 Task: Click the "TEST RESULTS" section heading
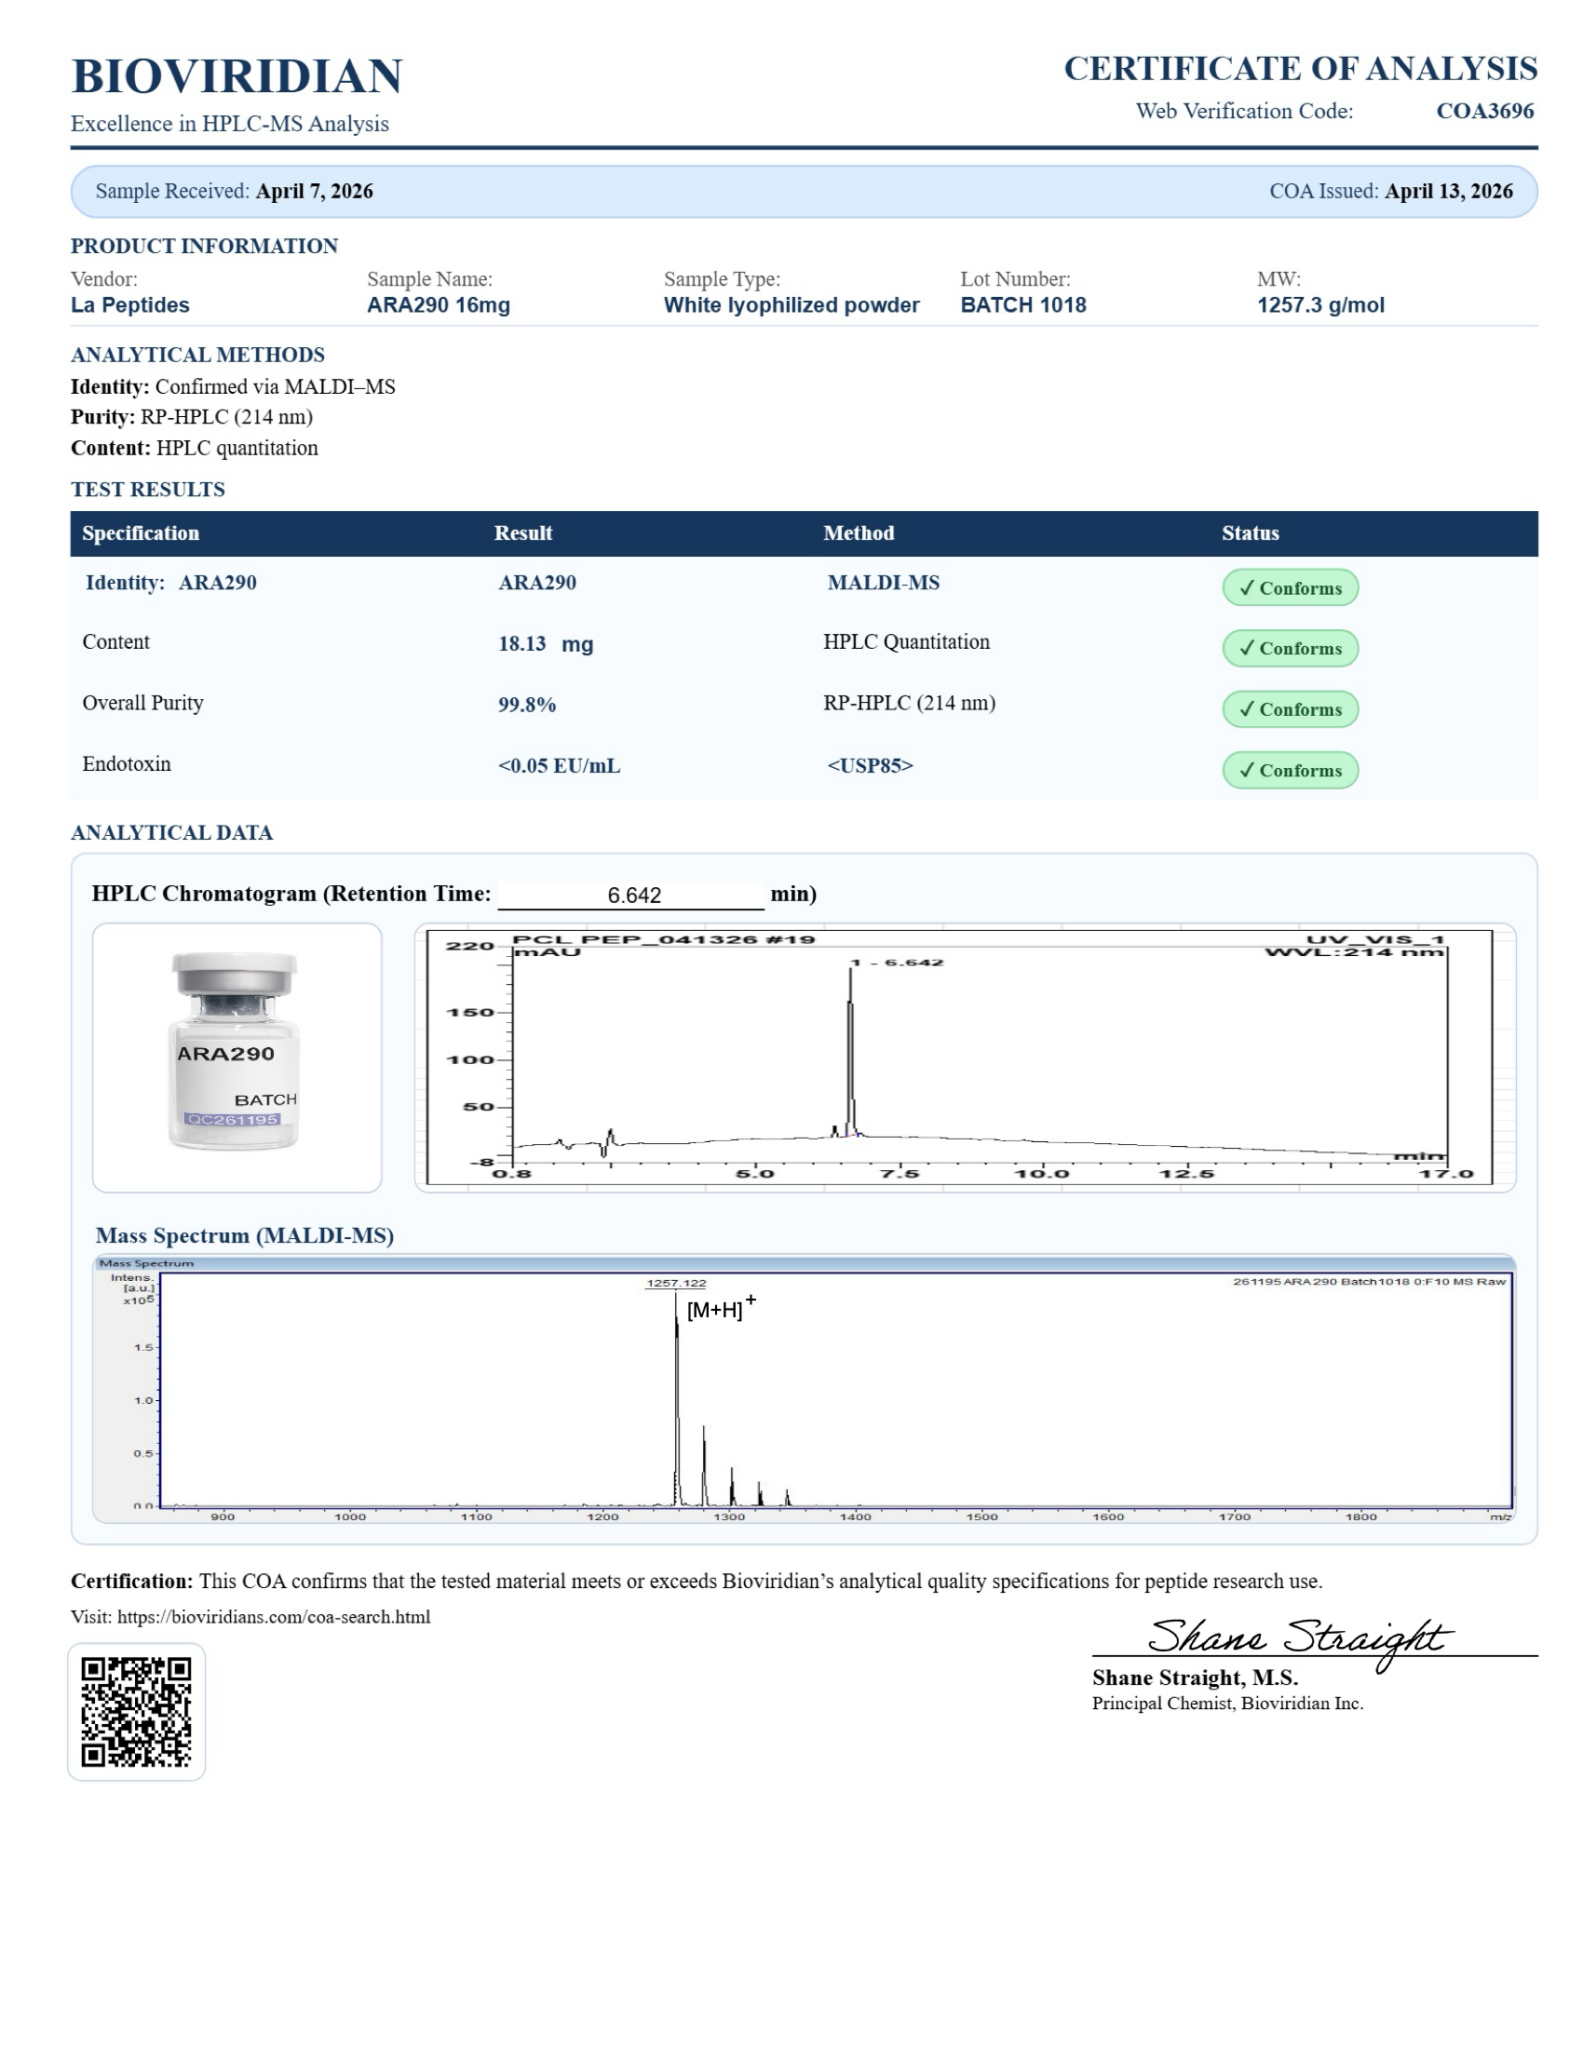point(148,490)
